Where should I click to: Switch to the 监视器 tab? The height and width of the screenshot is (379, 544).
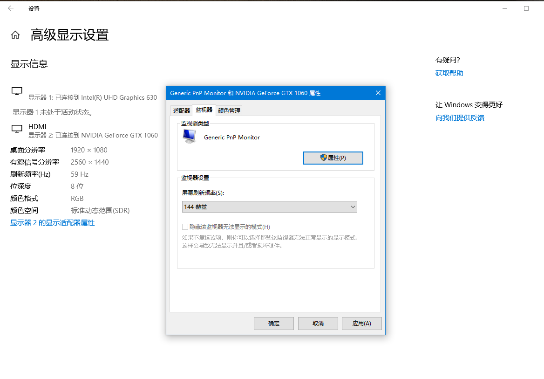[204, 110]
